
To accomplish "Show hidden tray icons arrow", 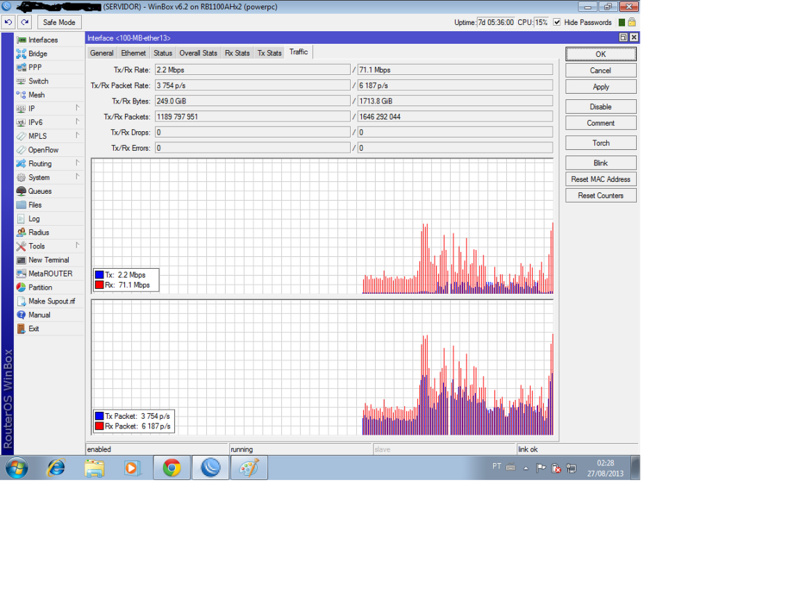I will pyautogui.click(x=526, y=468).
